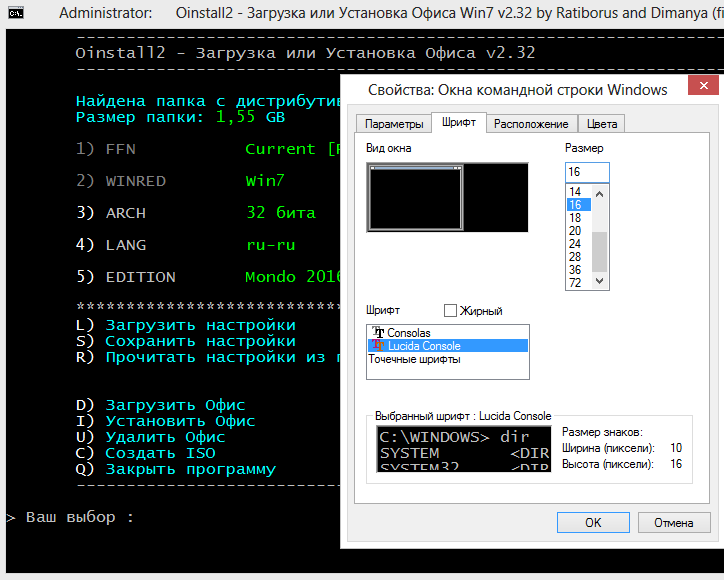This screenshot has width=724, height=580.
Task: Click the font size input field showing 16
Action: click(x=587, y=172)
